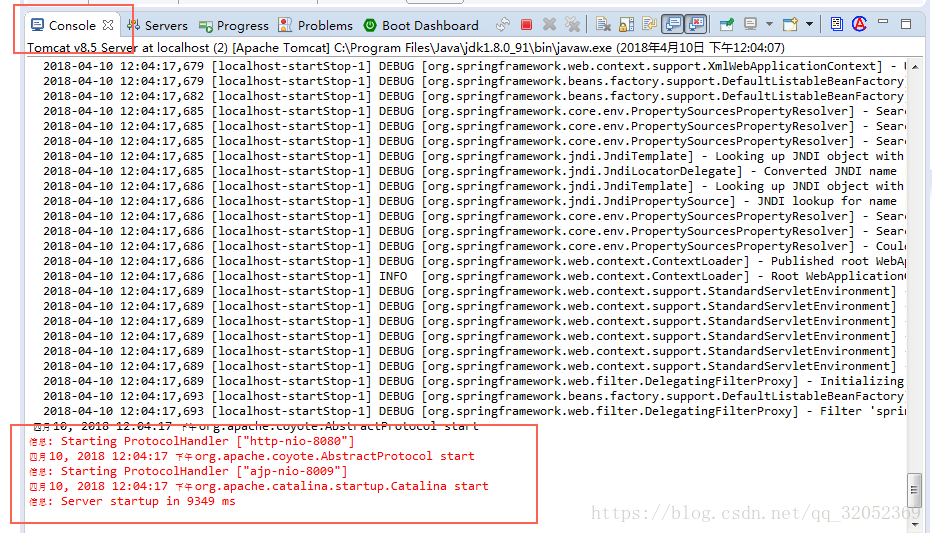The width and height of the screenshot is (932, 533).
Task: Toggle the Word Wrap icon in the console toolbar
Action: tap(649, 24)
